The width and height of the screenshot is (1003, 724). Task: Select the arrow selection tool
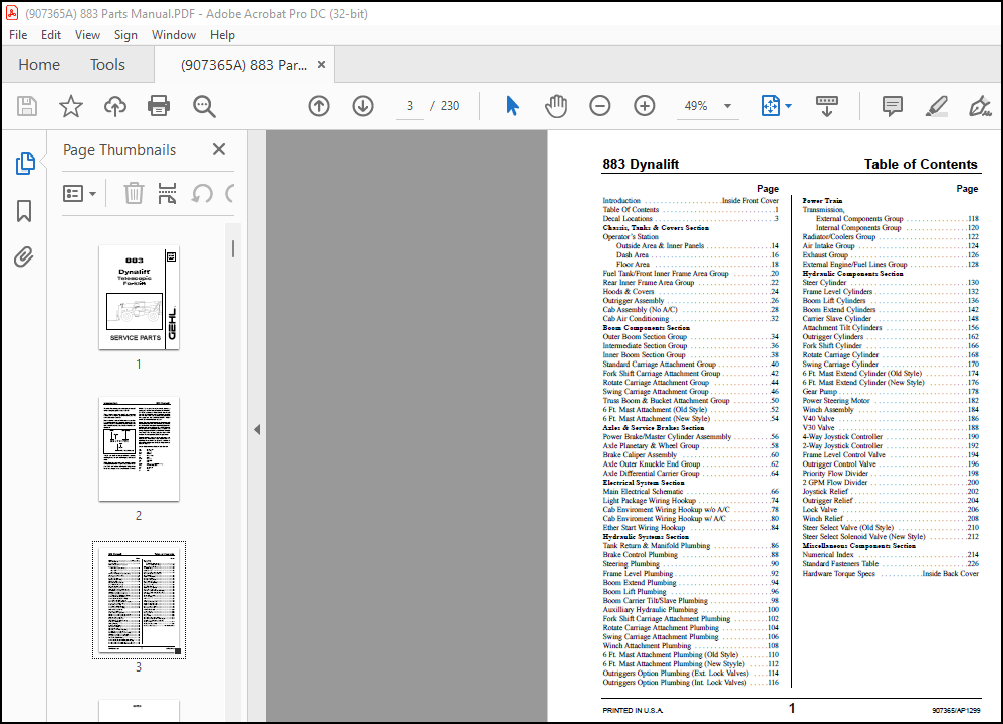coord(512,106)
